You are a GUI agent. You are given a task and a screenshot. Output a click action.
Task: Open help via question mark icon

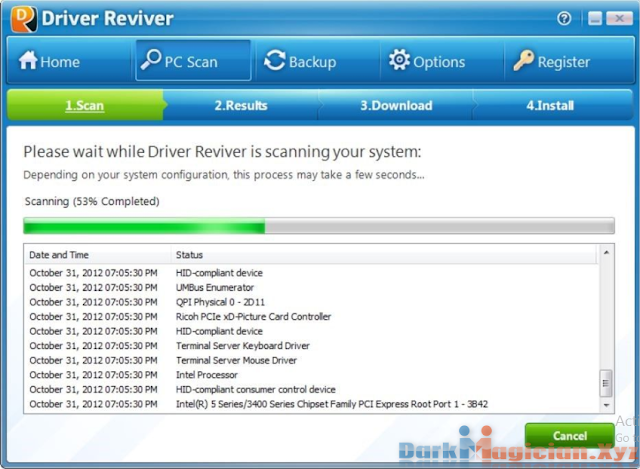coord(564,18)
